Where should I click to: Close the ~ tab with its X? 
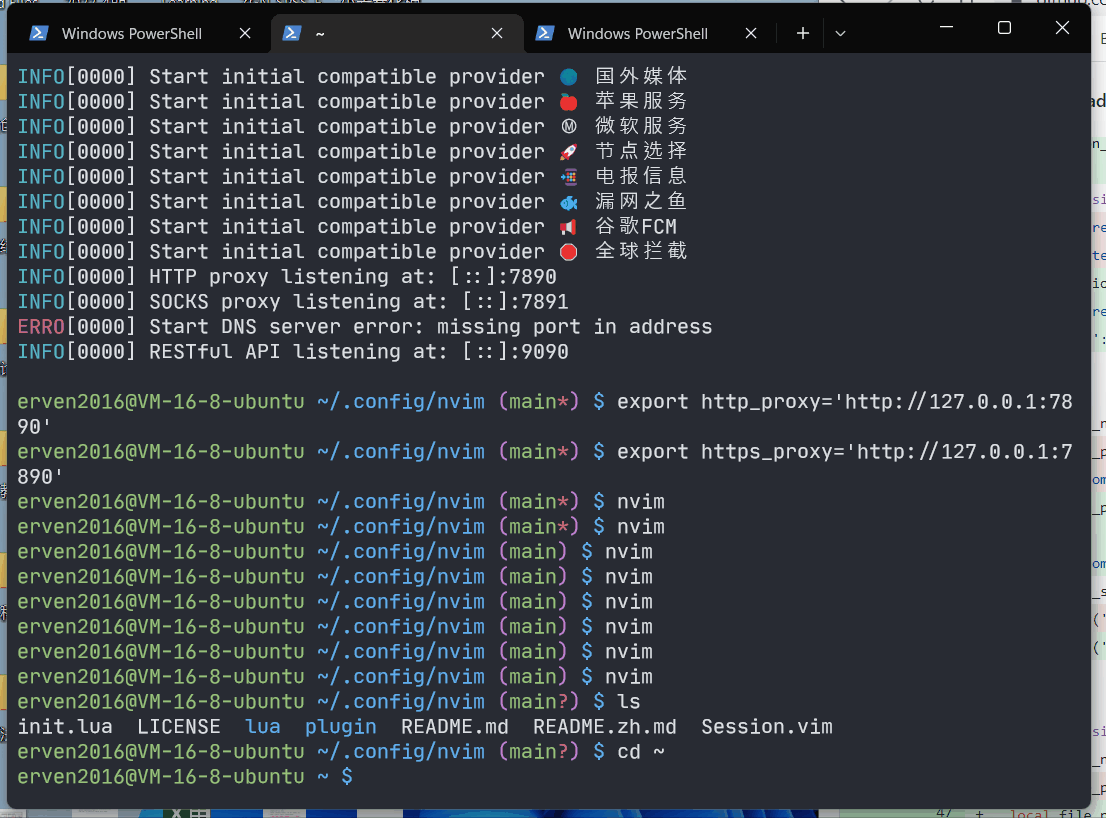(x=497, y=32)
